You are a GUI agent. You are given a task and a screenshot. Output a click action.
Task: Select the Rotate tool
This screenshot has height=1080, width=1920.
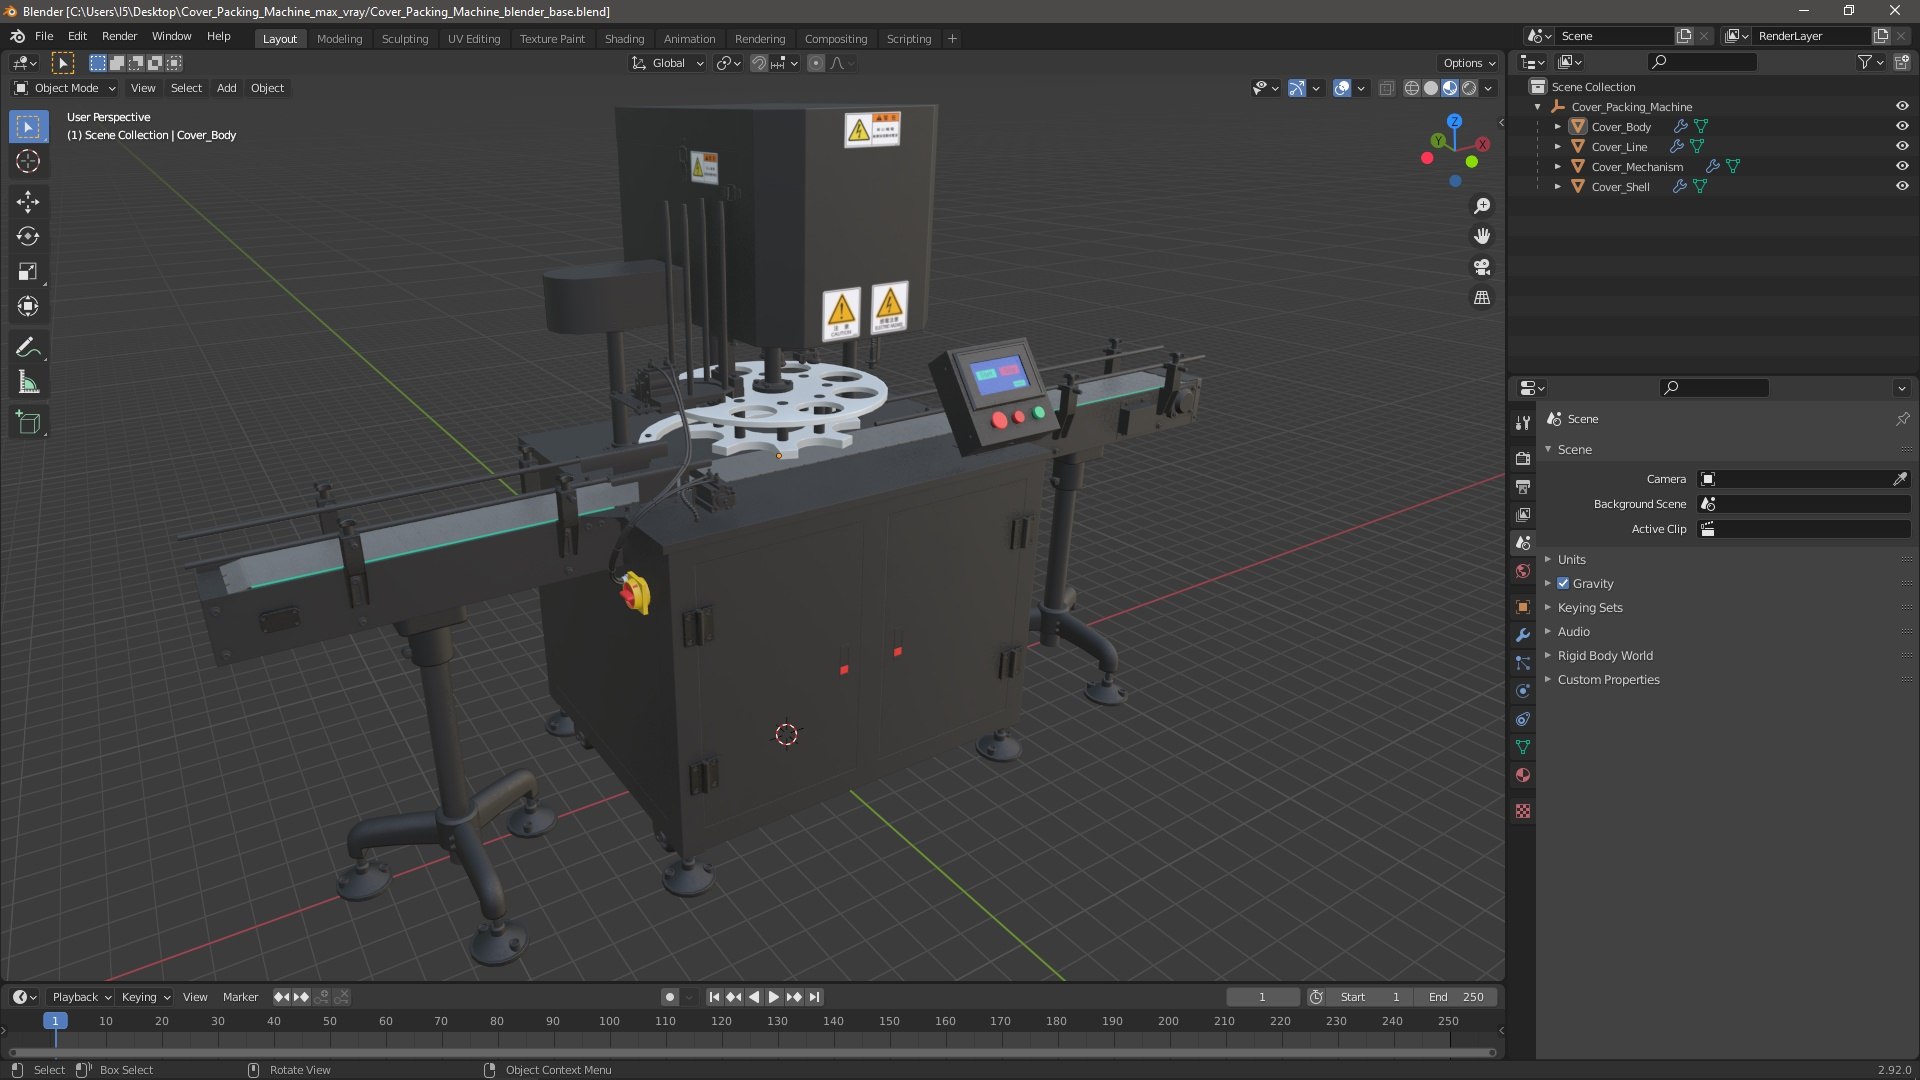click(x=28, y=237)
